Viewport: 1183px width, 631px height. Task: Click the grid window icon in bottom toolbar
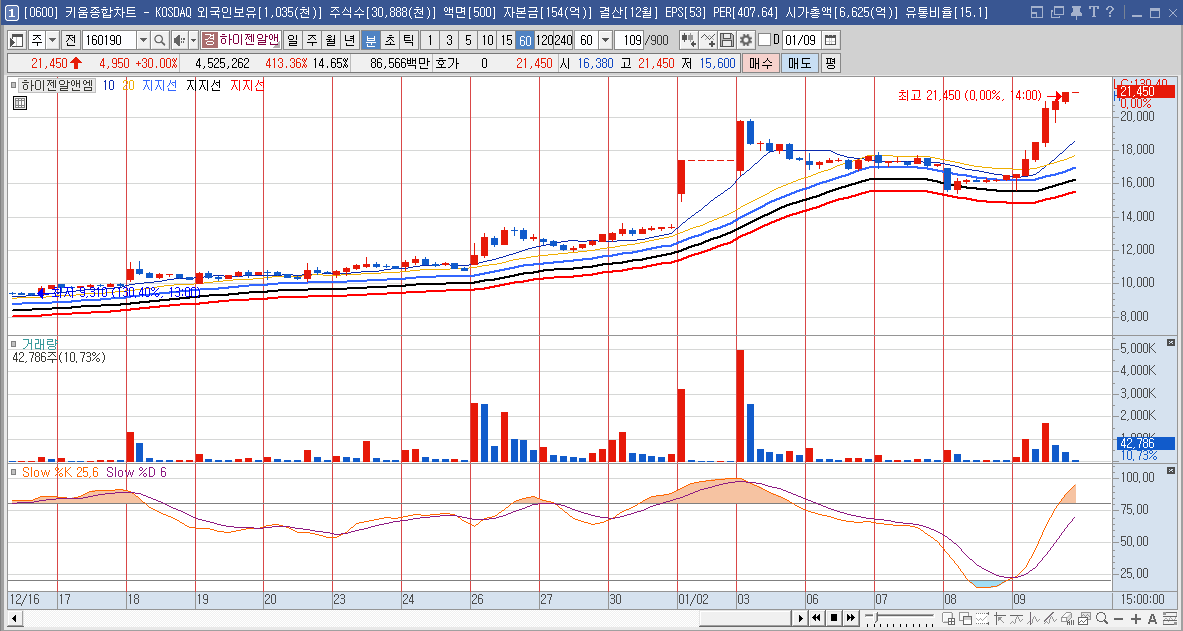pyautogui.click(x=947, y=619)
